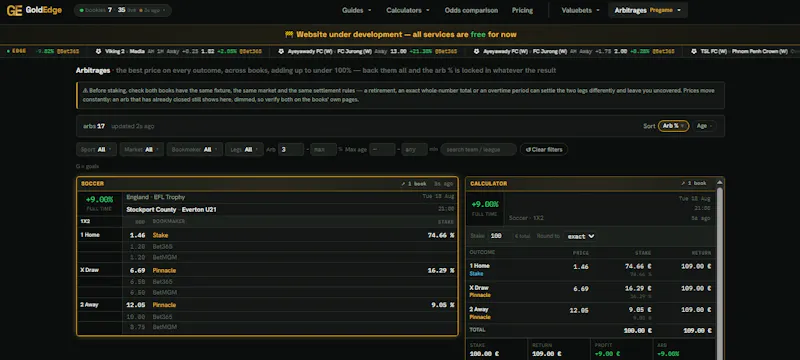Image resolution: width=800 pixels, height=360 pixels.
Task: Click the 6.69 odds for X Draw
Action: coord(138,270)
